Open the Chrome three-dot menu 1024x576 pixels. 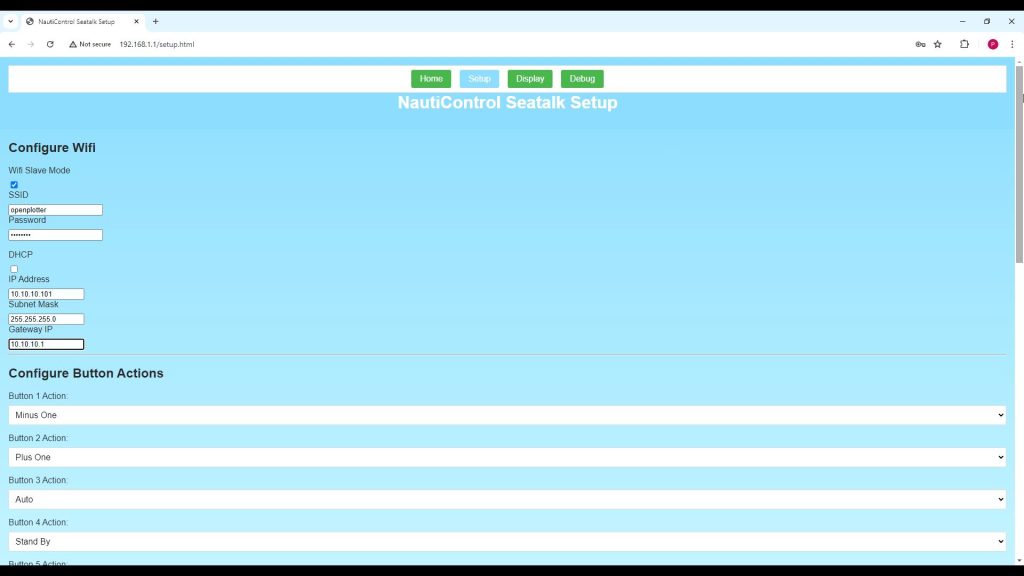click(1012, 44)
